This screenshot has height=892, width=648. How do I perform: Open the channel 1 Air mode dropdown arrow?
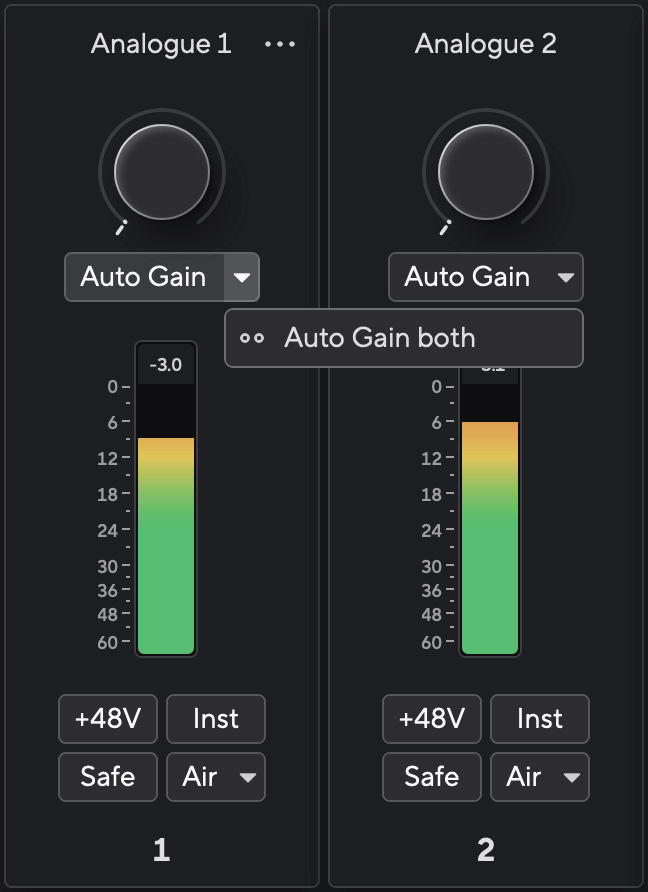pyautogui.click(x=247, y=777)
